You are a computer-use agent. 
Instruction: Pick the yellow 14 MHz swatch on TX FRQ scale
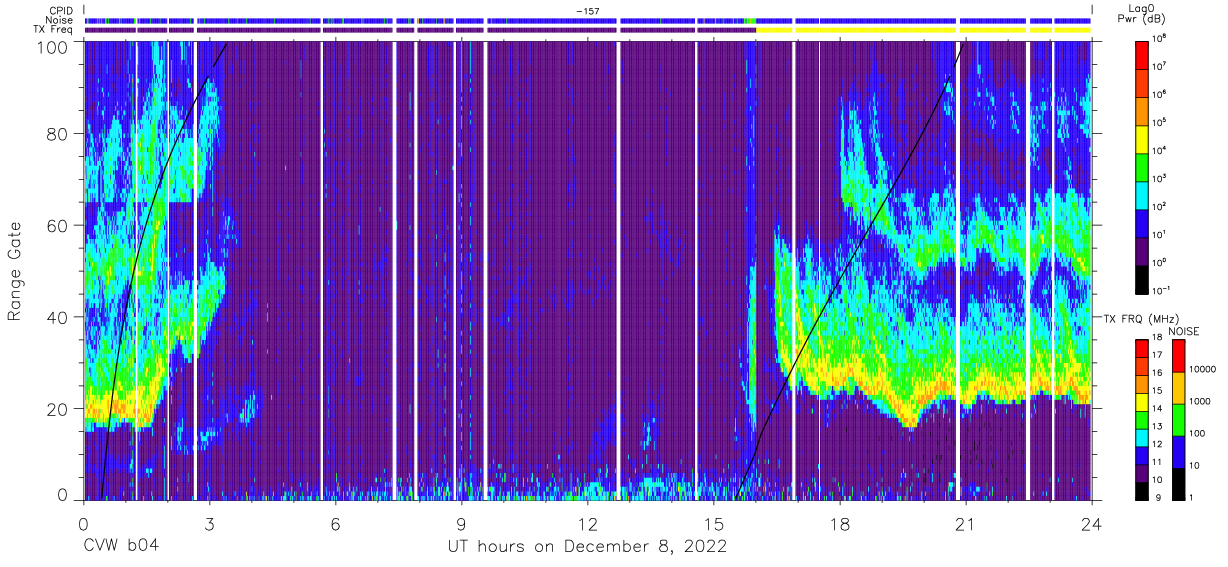pyautogui.click(x=1143, y=401)
